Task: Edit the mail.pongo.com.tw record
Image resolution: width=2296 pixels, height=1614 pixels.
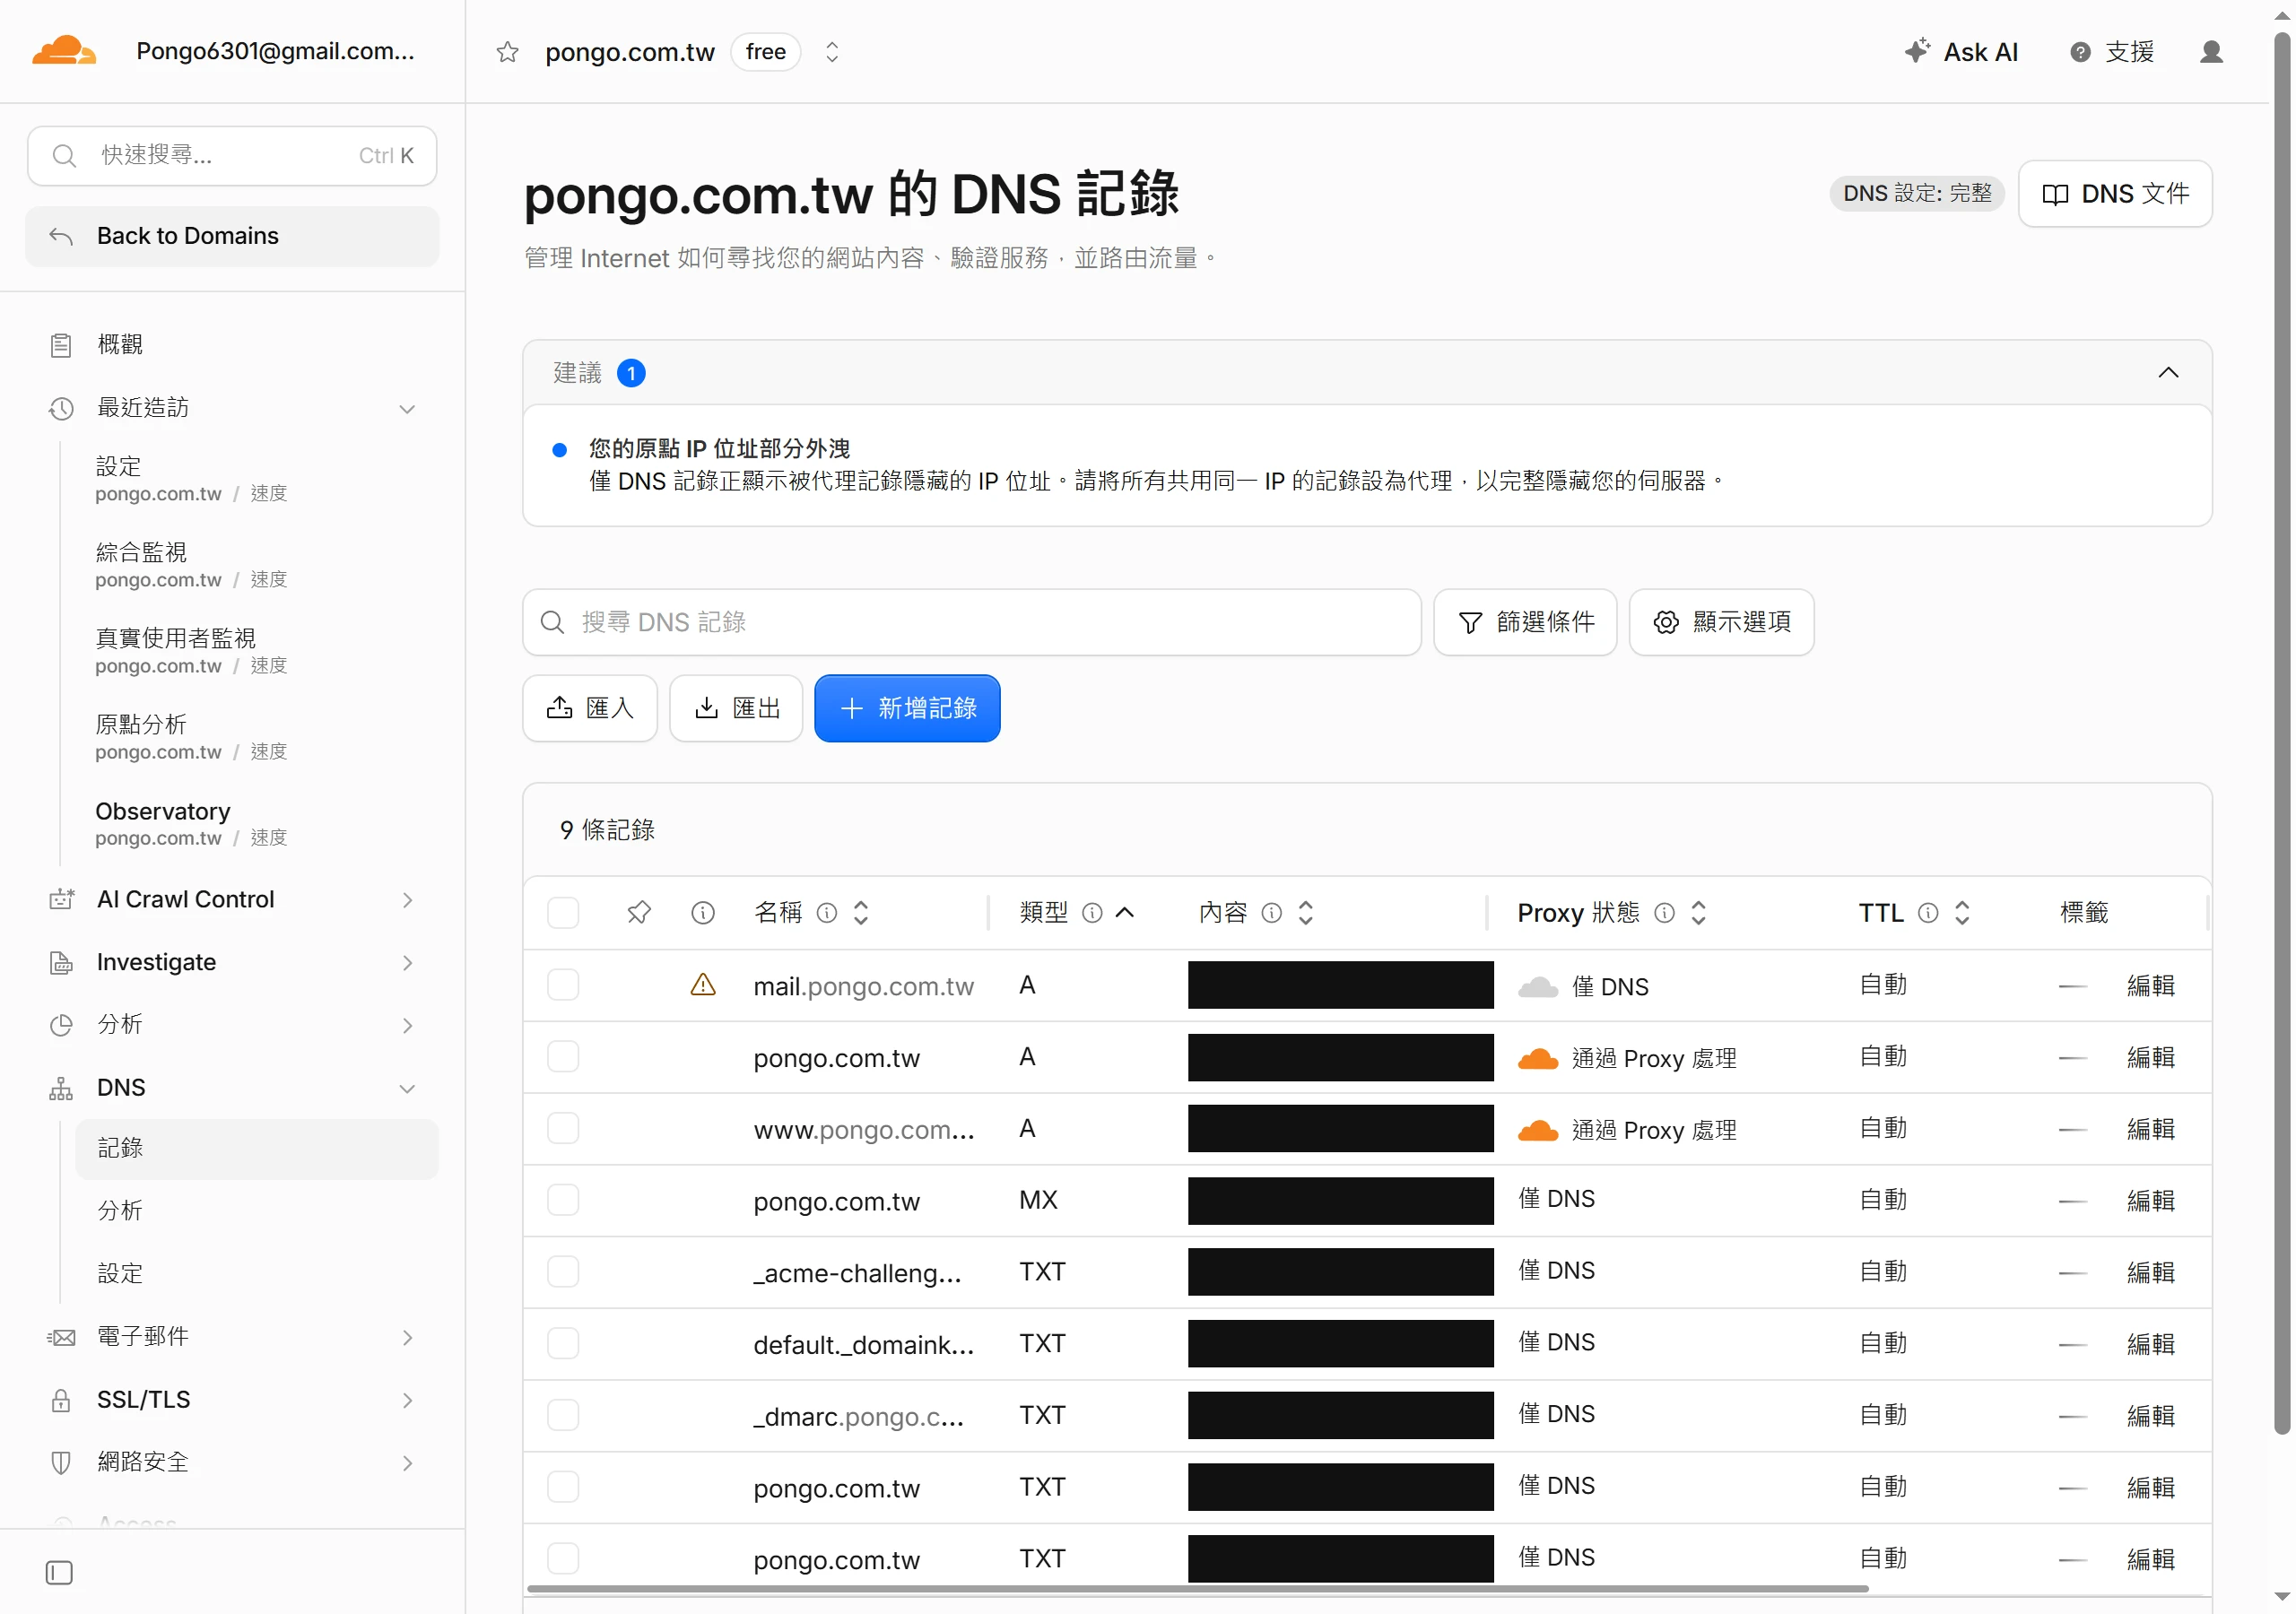Action: click(2150, 986)
